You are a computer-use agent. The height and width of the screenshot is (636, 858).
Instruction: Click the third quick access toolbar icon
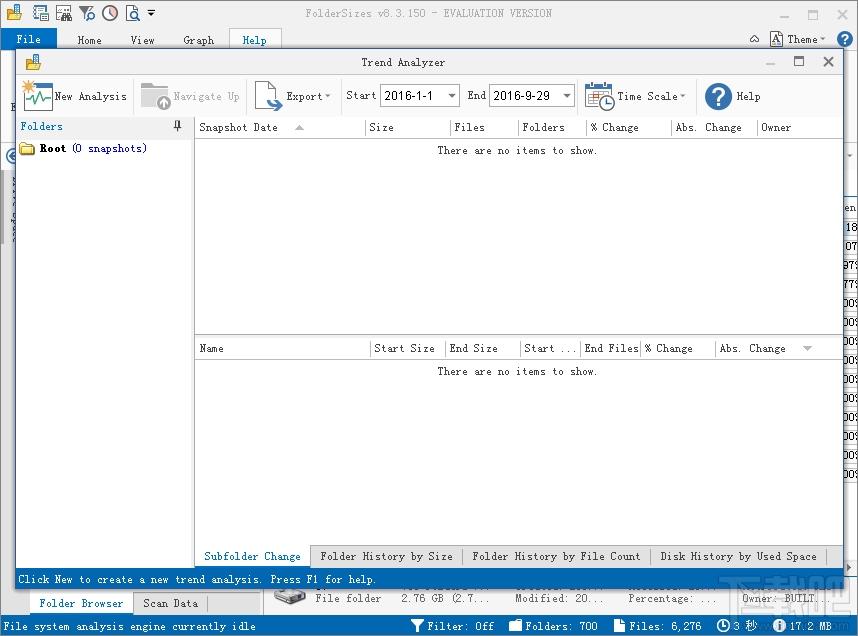click(63, 13)
